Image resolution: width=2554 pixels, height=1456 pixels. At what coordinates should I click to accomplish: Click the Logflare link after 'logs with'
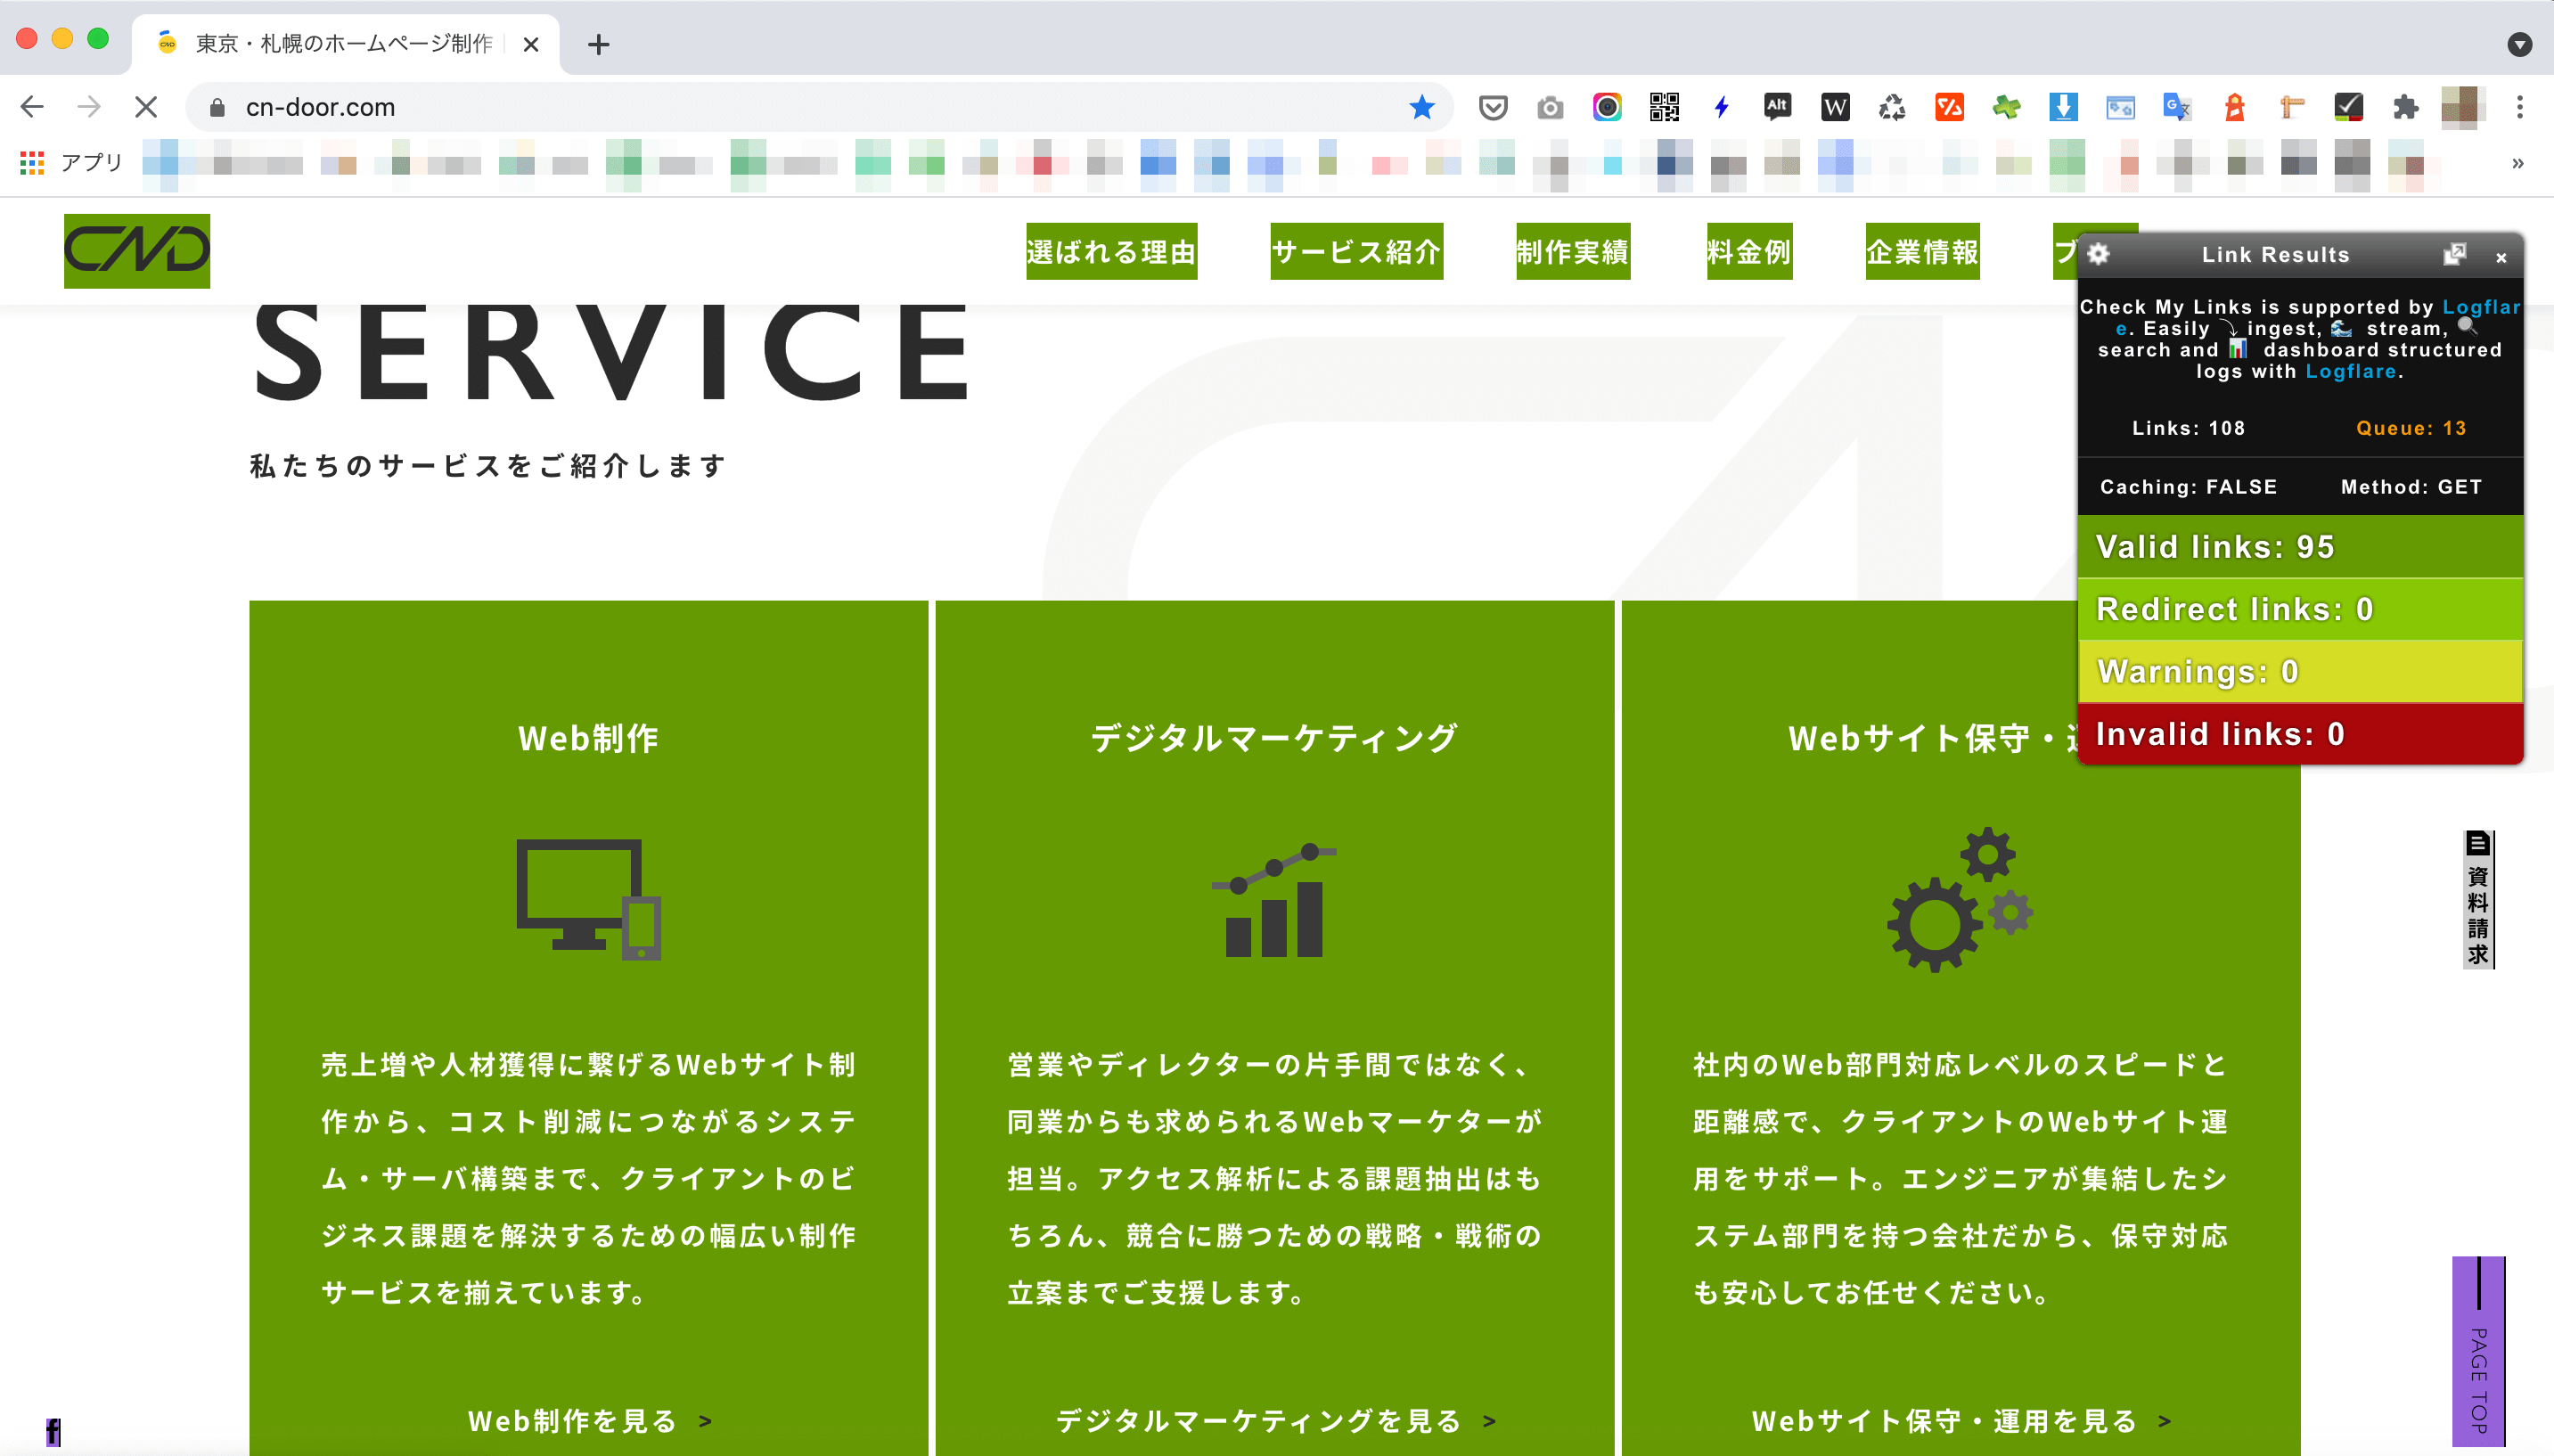[2351, 371]
